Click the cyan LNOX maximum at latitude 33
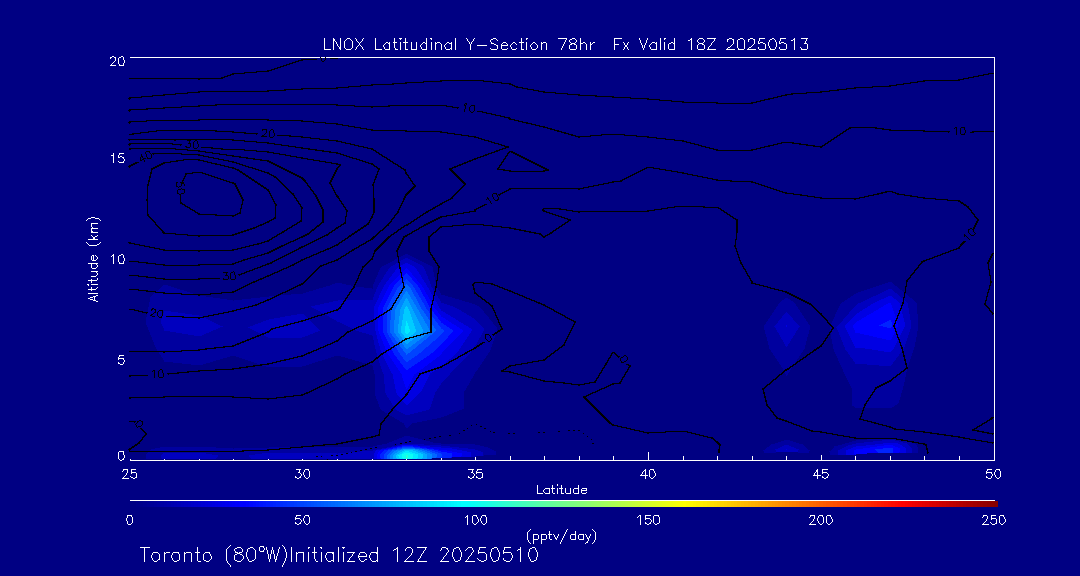 pyautogui.click(x=406, y=322)
